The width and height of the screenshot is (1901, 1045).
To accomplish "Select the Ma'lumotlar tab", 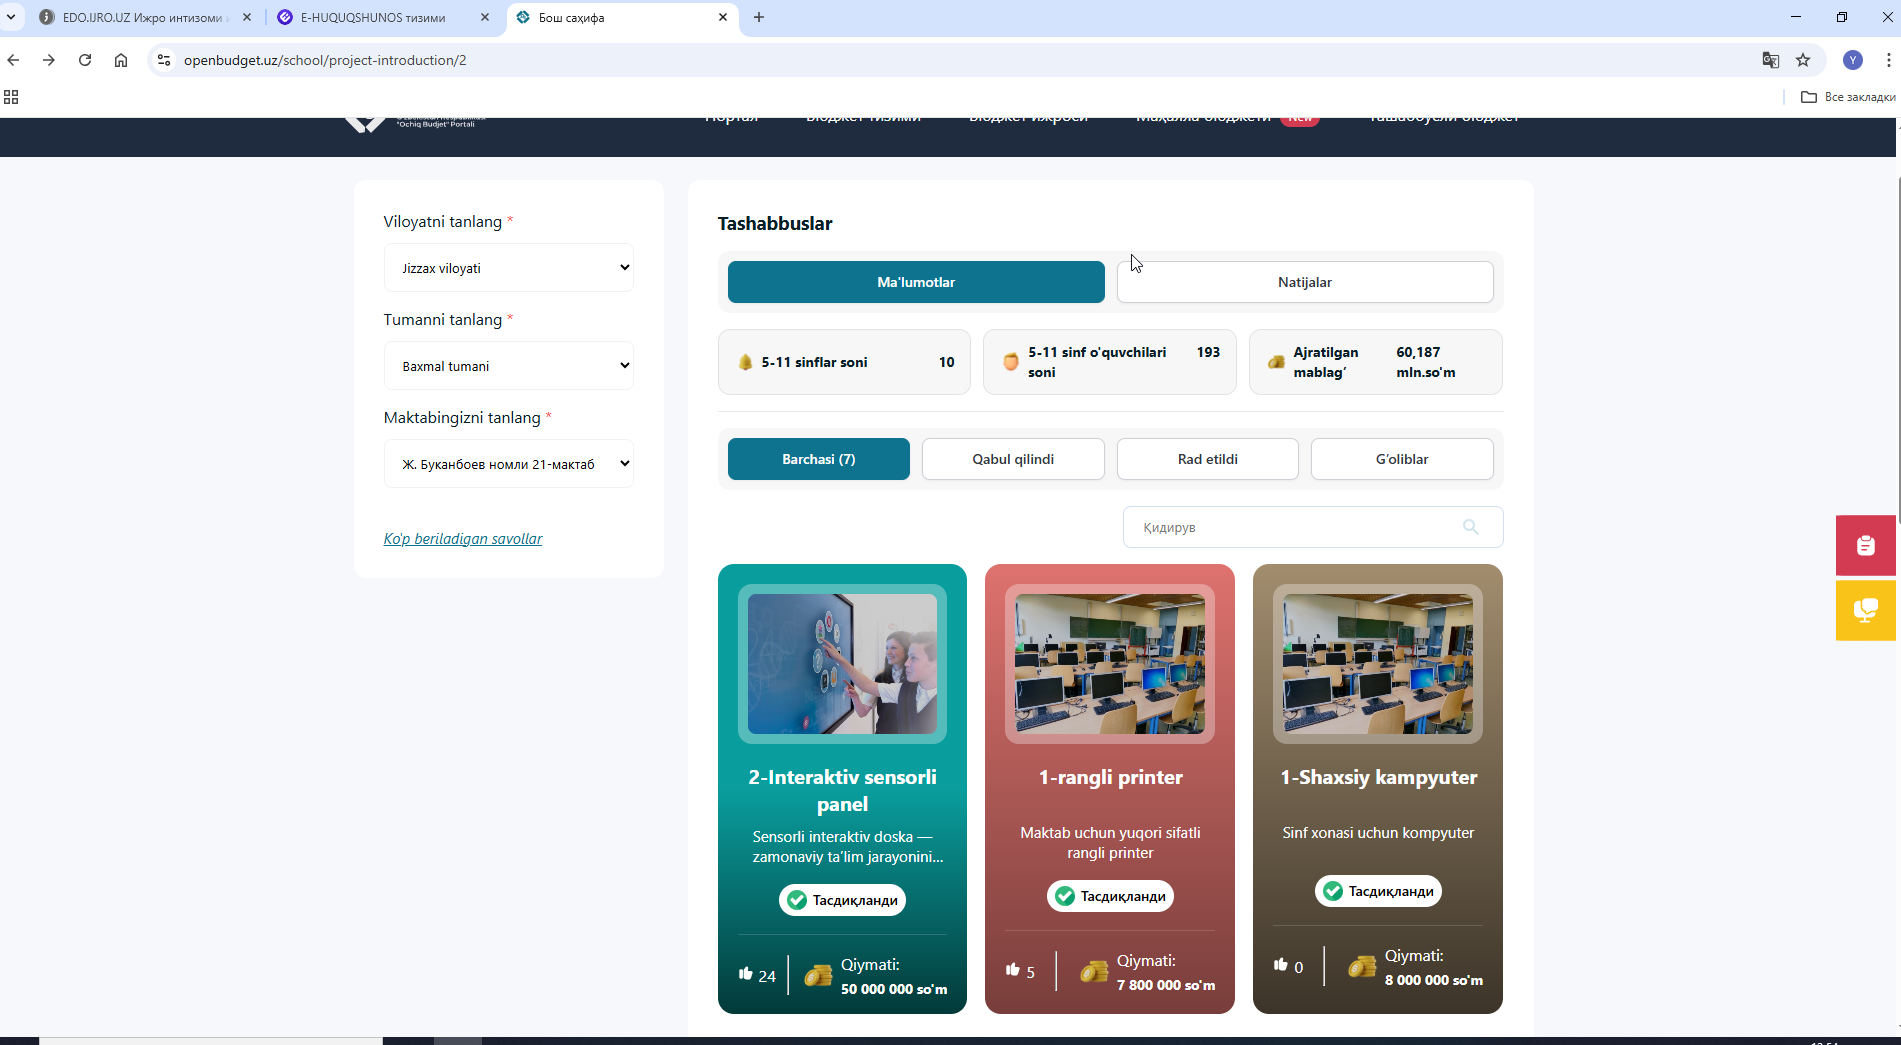I will pos(916,282).
